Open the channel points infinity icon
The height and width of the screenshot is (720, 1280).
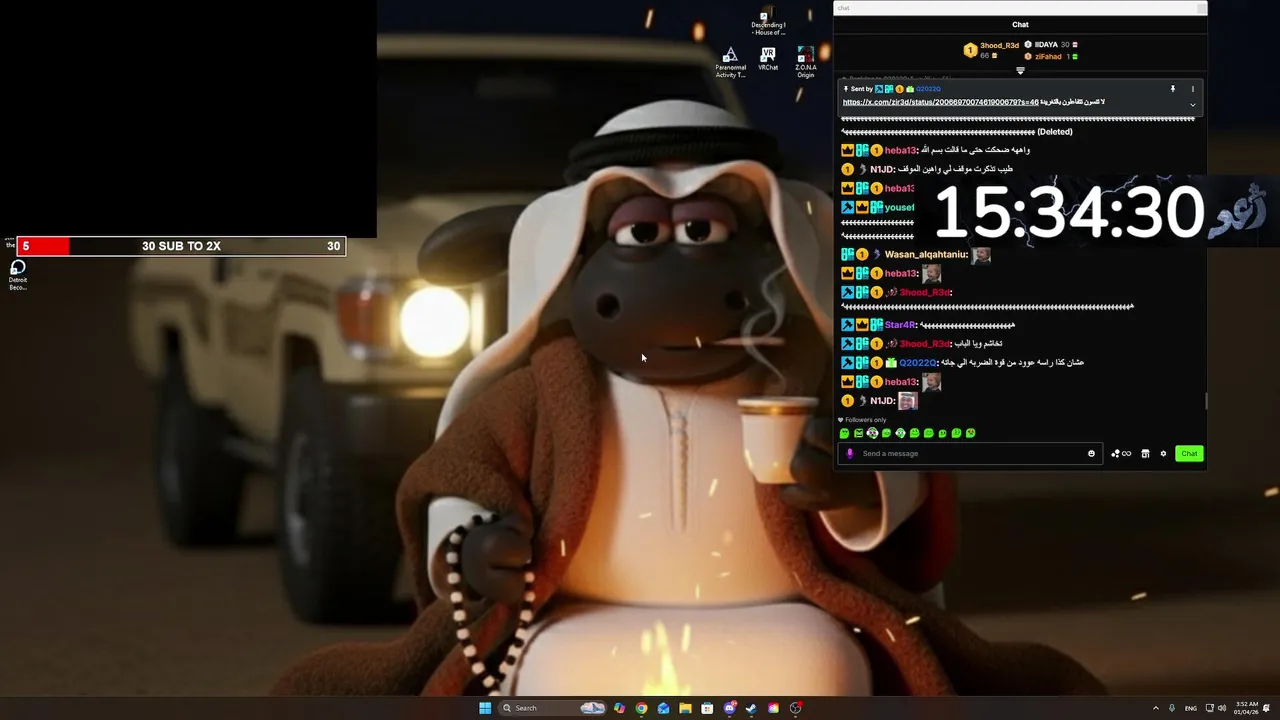pyautogui.click(x=1121, y=454)
